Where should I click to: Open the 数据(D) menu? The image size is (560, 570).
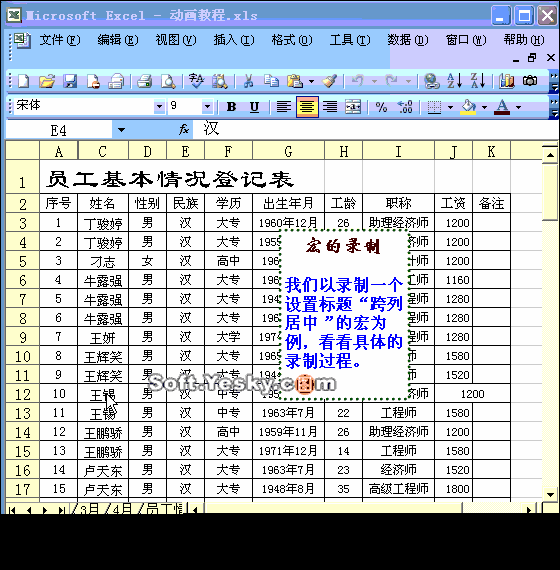click(408, 40)
